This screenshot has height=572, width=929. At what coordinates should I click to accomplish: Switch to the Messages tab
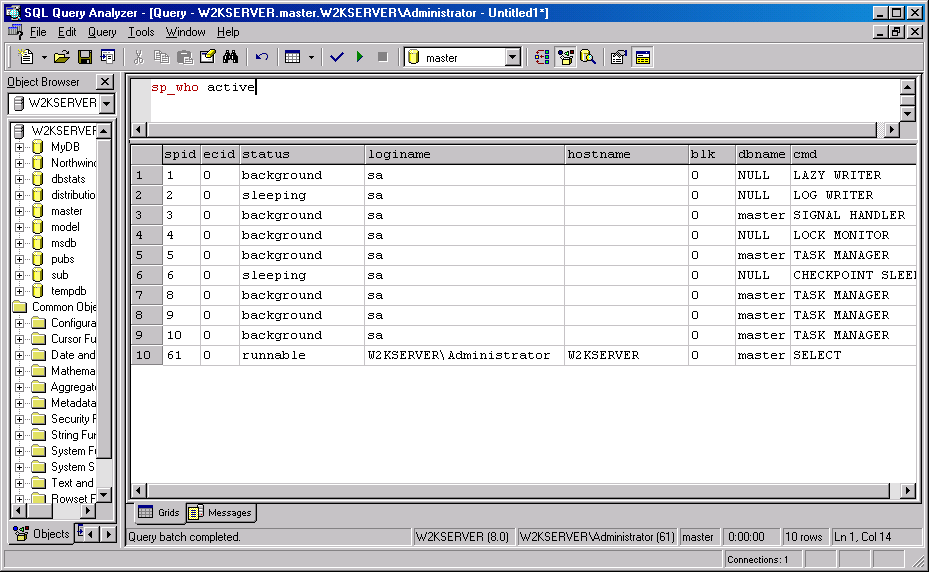click(220, 513)
